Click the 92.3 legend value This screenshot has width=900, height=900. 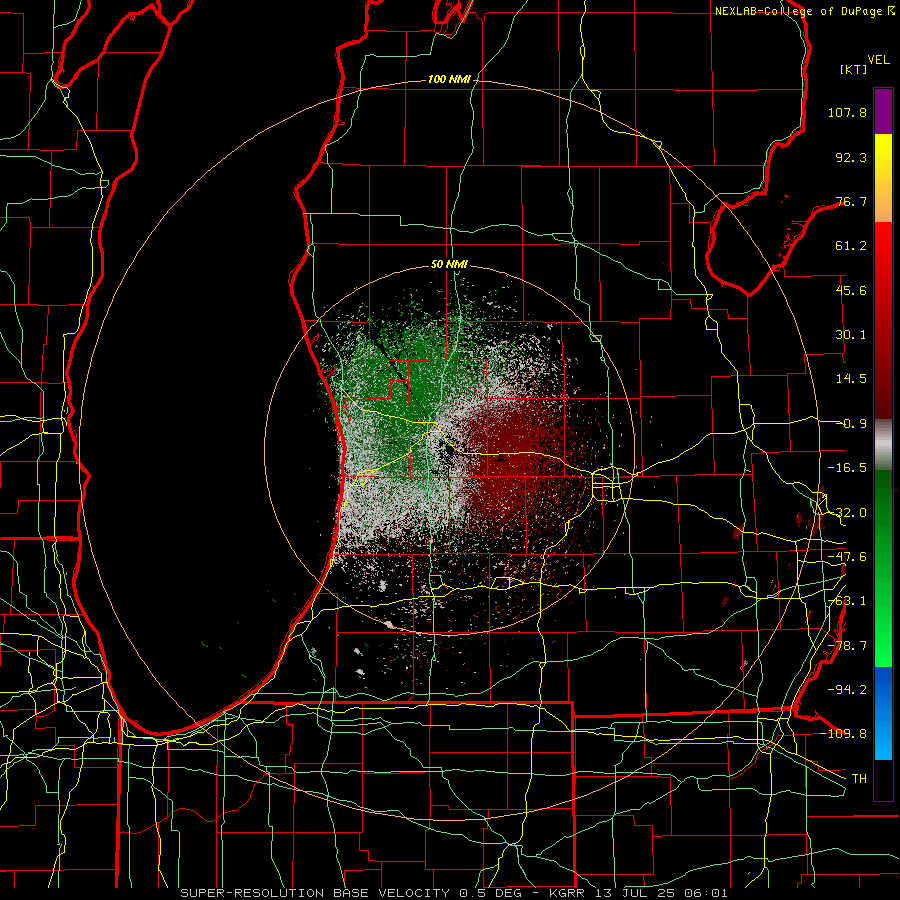point(851,157)
